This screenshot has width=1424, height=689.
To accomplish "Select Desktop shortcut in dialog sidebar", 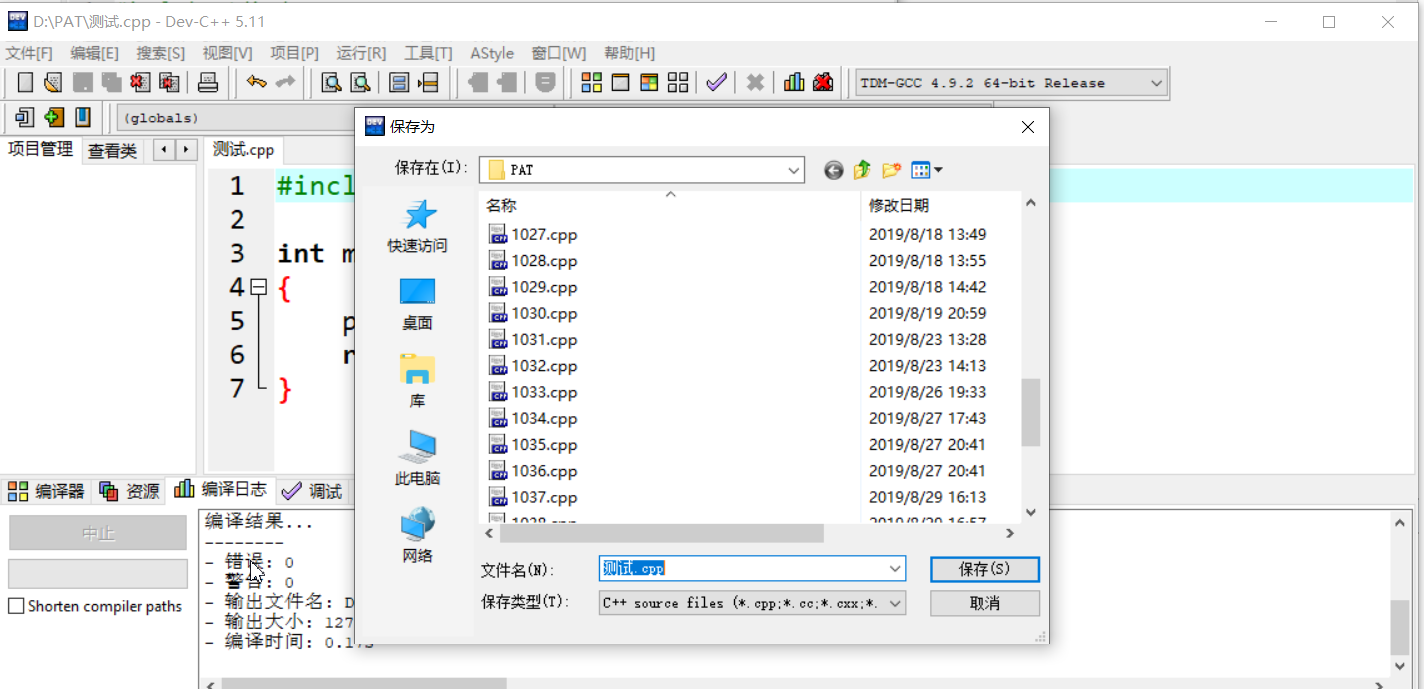I will [x=418, y=304].
